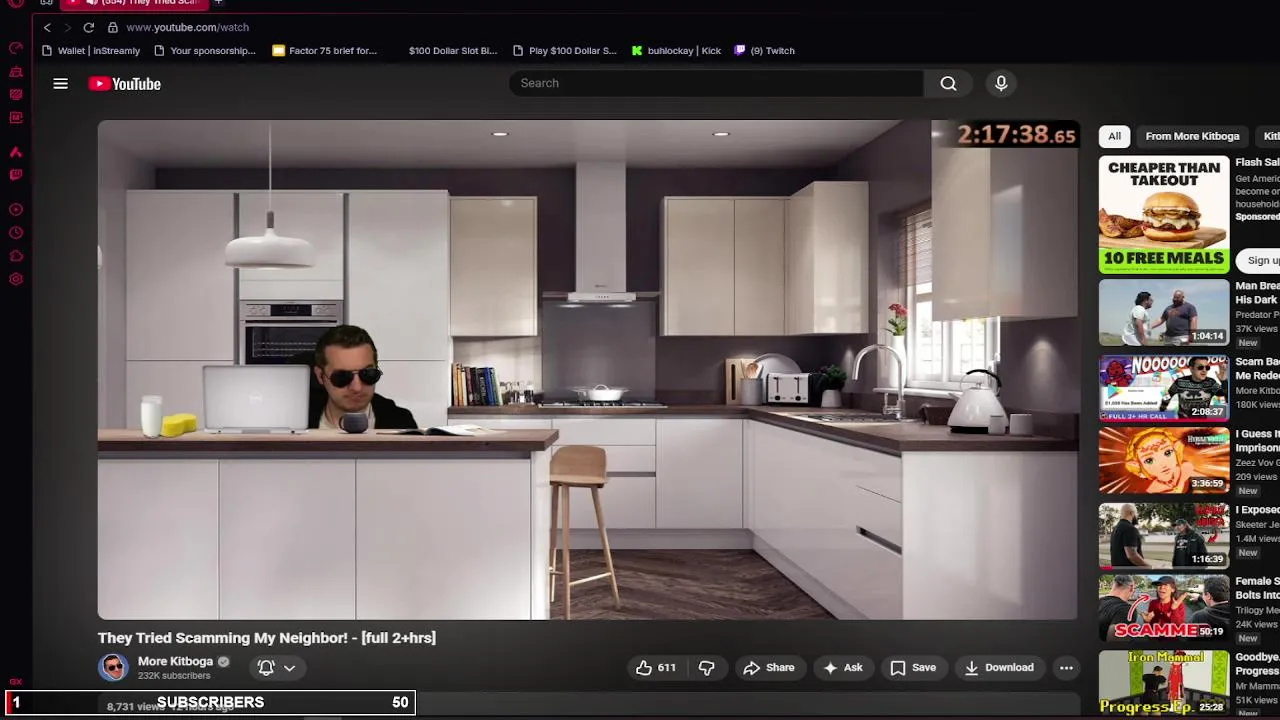The width and height of the screenshot is (1280, 720).
Task: Open the sidebar speedometer limiter icon
Action: 16,48
